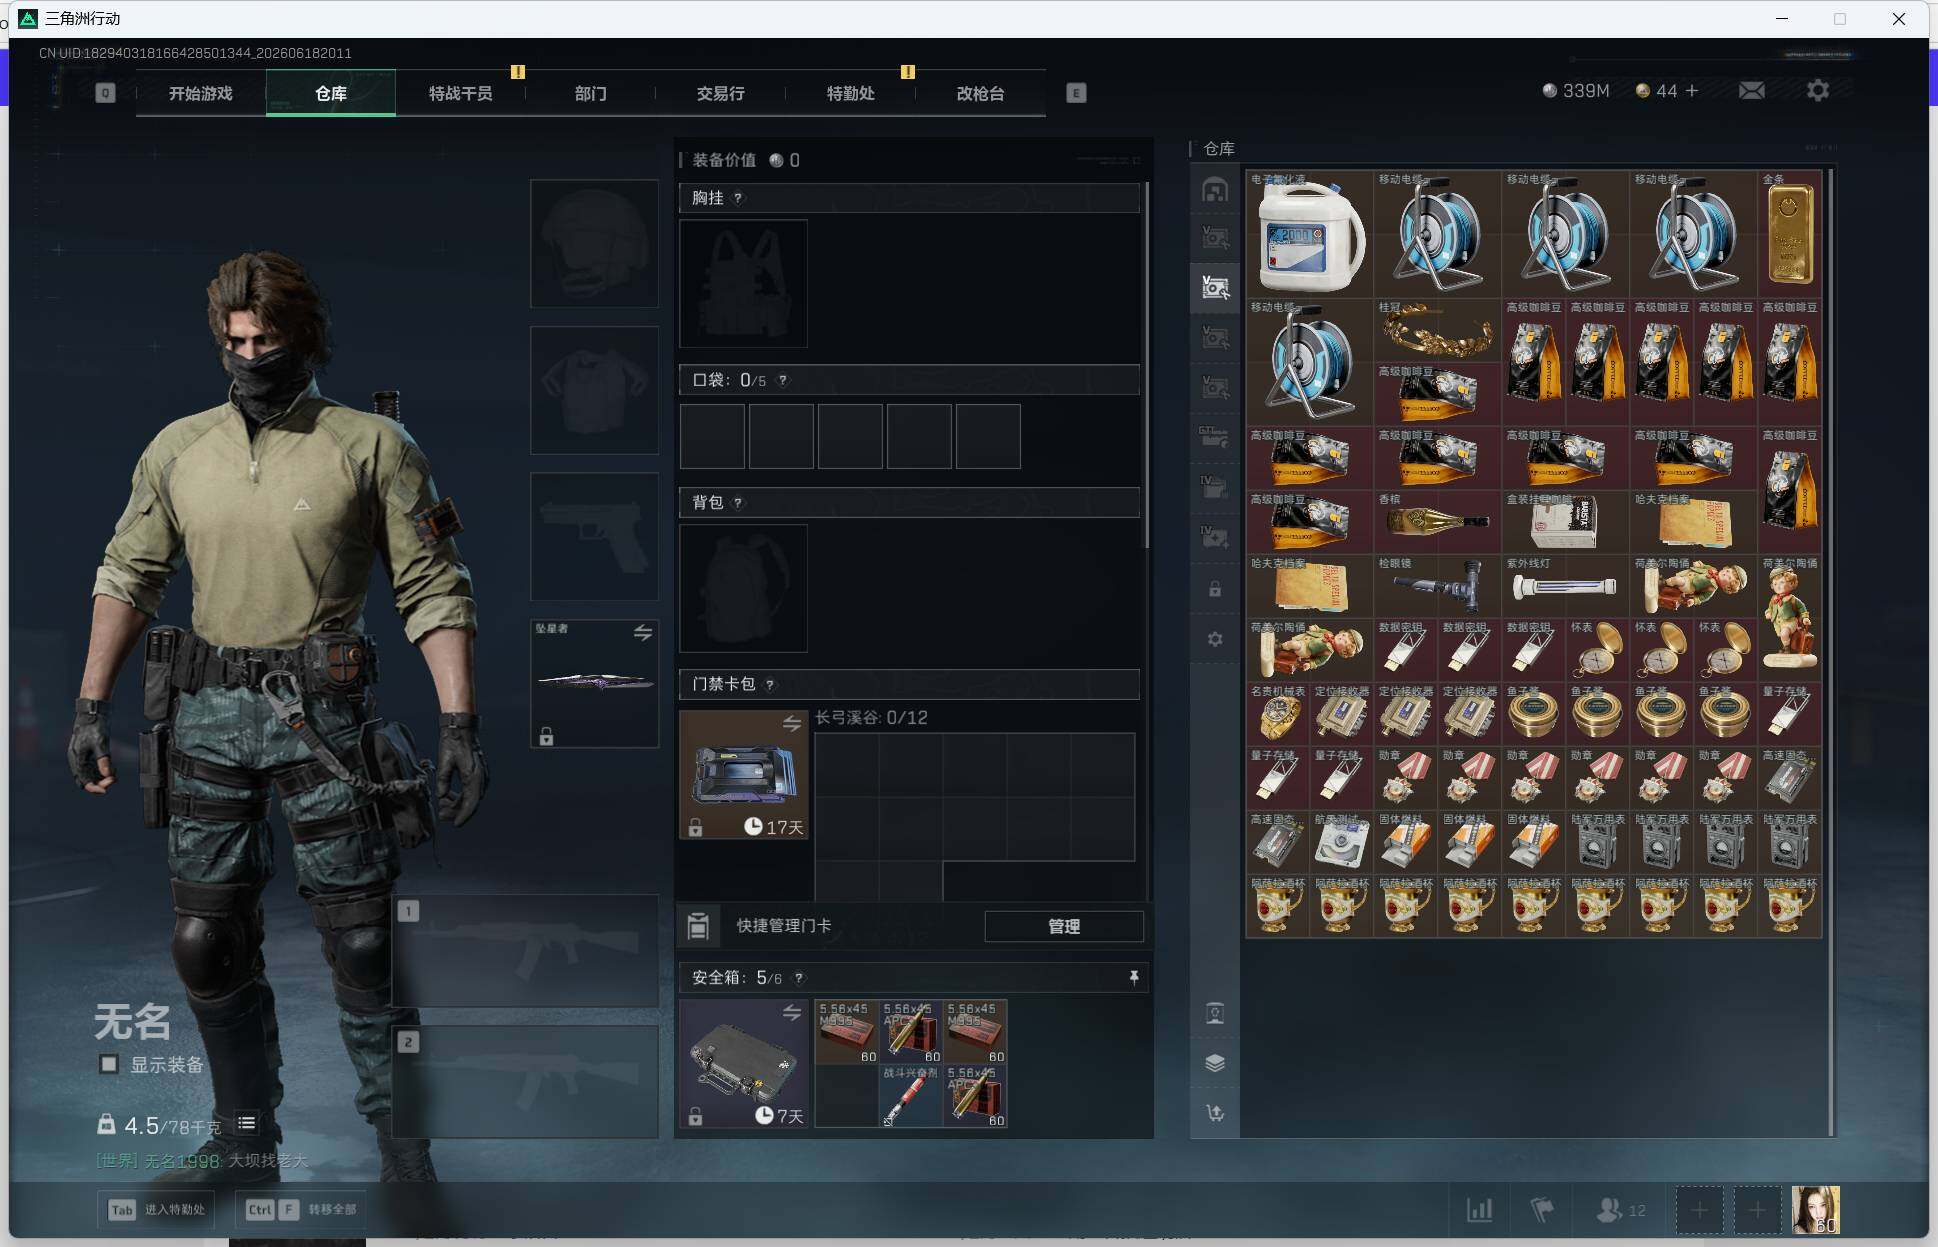Screen dimensions: 1938x1247
Task: Click the empty pistol equipment slot
Action: pos(594,537)
